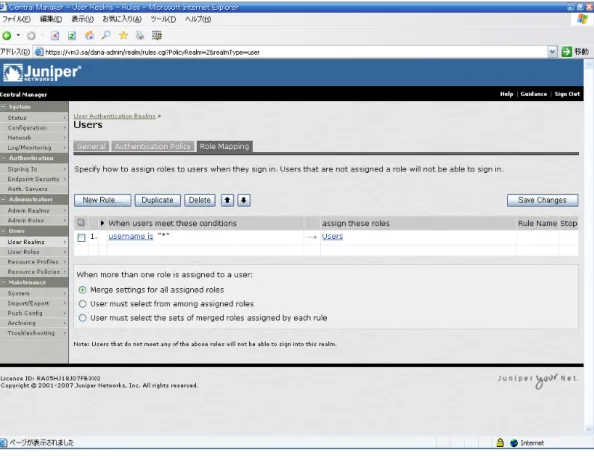Open the Home page icon
Image resolution: width=594 pixels, height=456 pixels.
[89, 36]
